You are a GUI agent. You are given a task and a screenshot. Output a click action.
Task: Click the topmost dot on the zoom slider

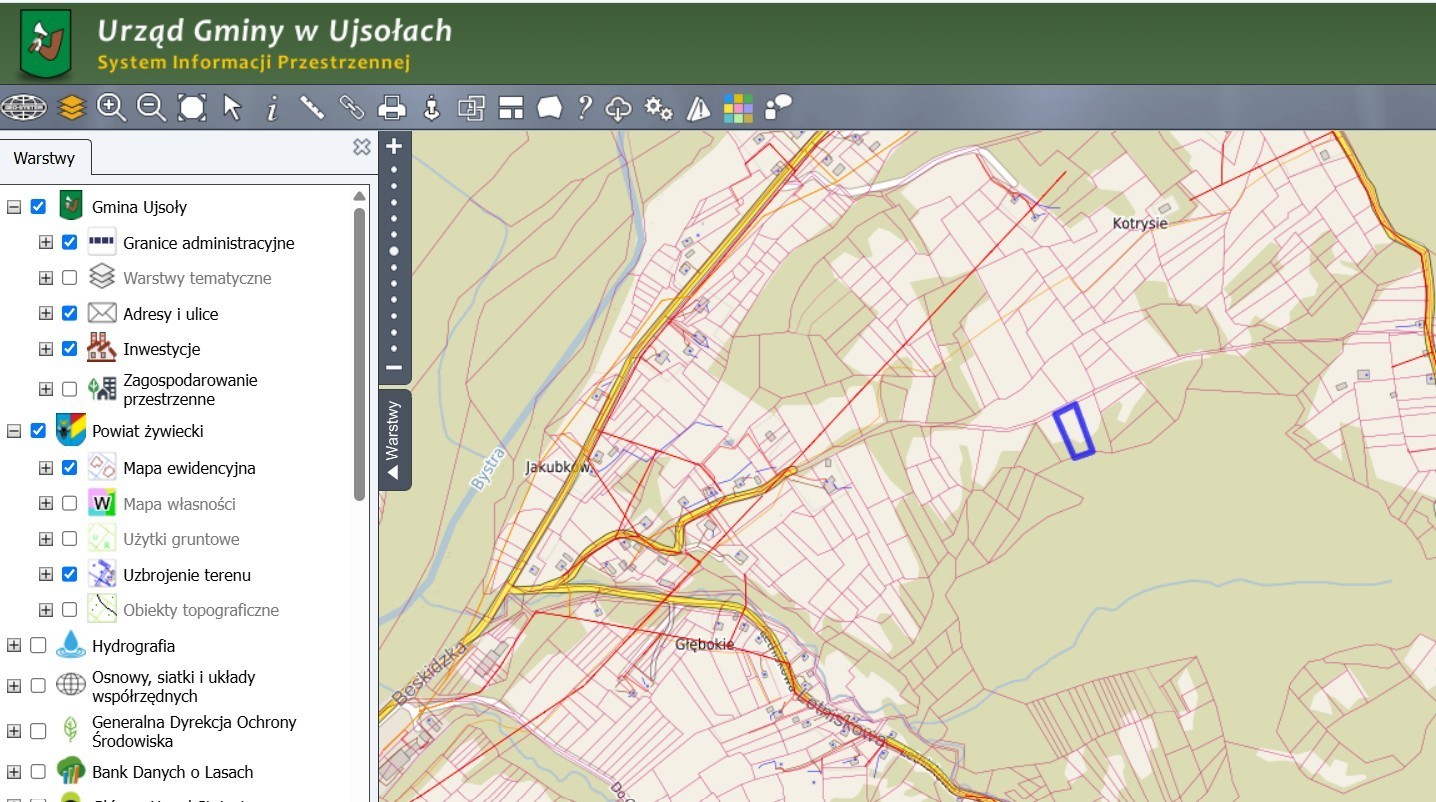(394, 169)
